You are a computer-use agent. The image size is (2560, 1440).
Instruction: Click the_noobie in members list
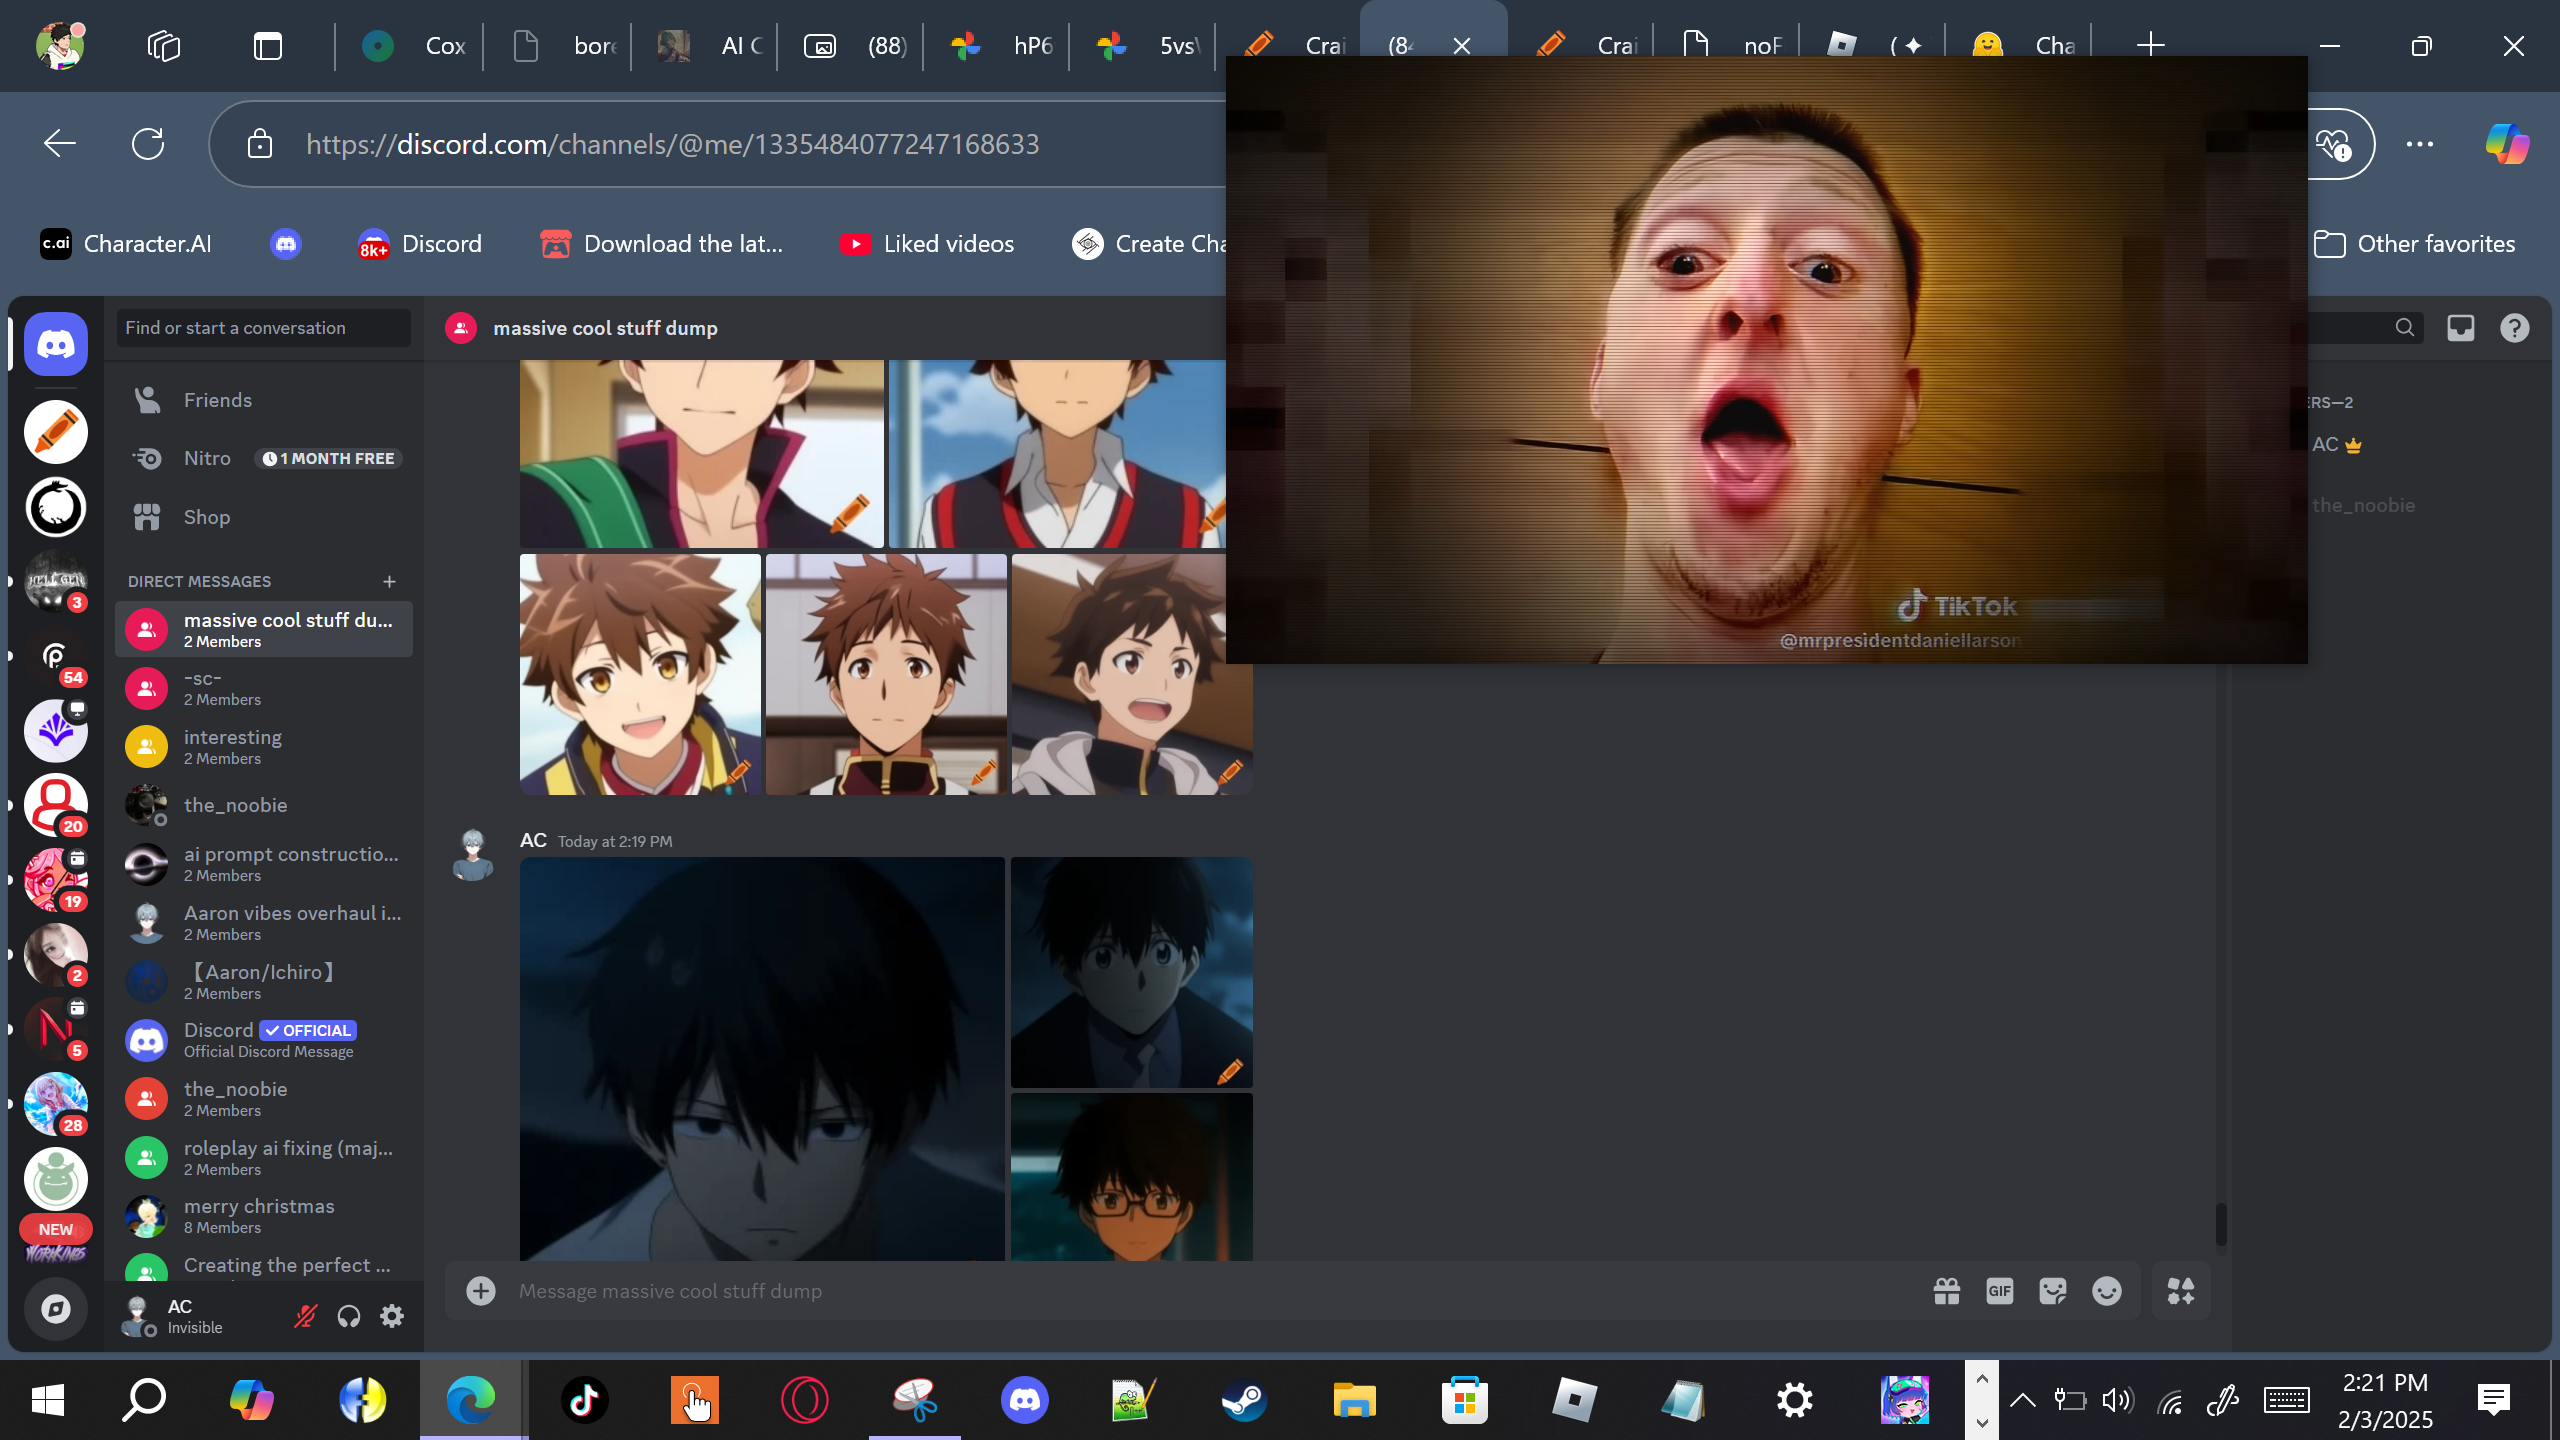[2363, 505]
